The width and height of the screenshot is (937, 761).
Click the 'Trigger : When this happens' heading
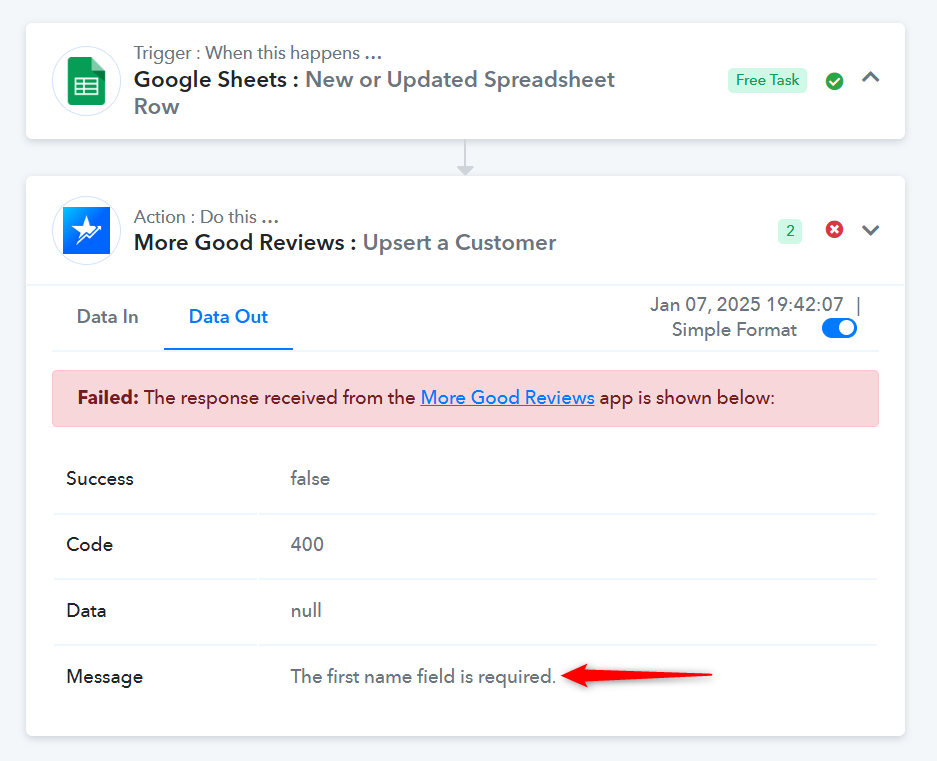click(x=258, y=53)
